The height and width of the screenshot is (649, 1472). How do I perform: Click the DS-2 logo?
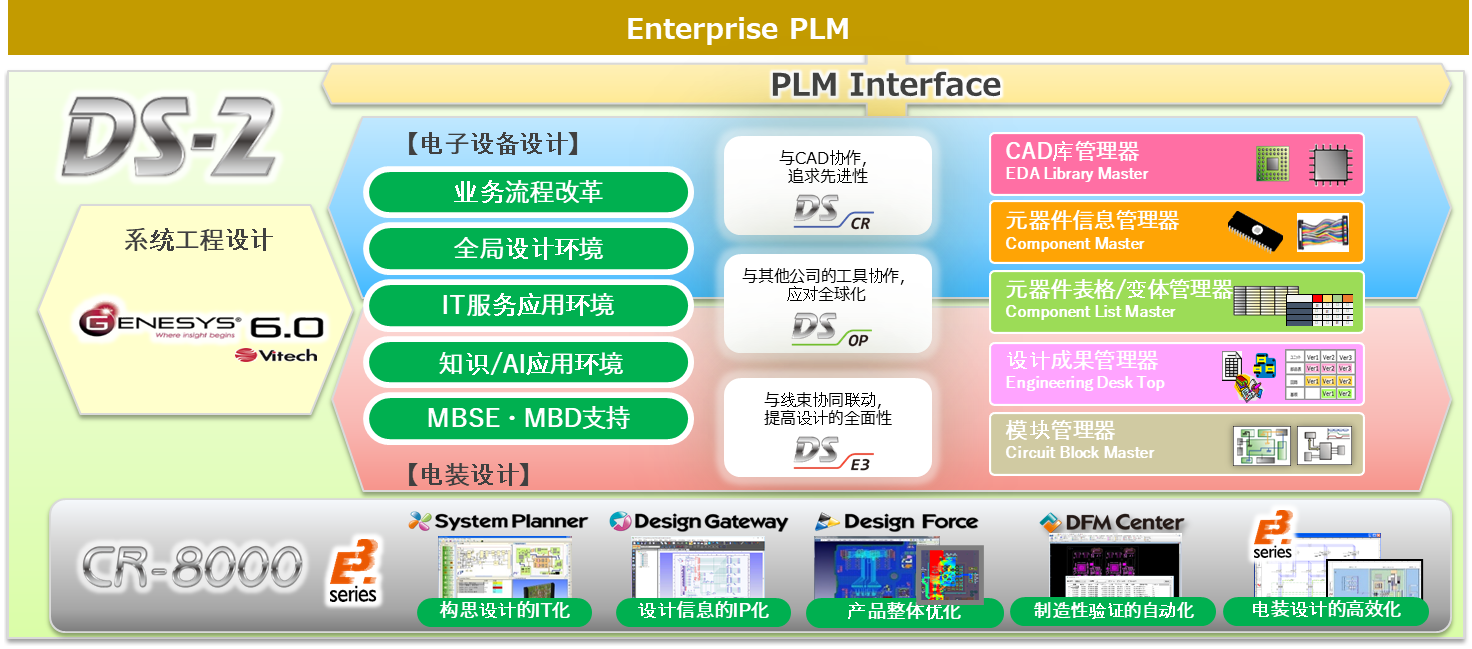pos(168,137)
